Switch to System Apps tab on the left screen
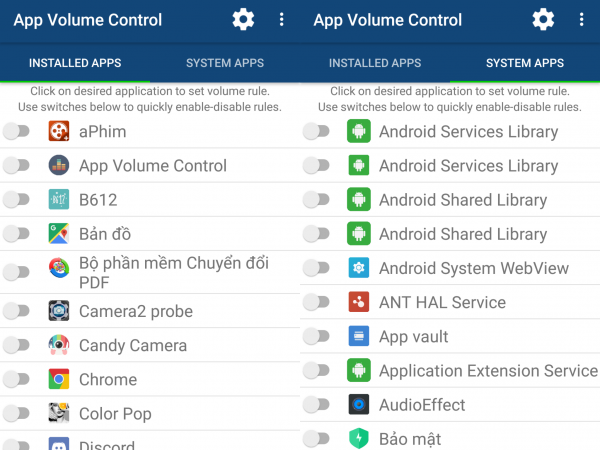600x450 pixels. (x=225, y=63)
